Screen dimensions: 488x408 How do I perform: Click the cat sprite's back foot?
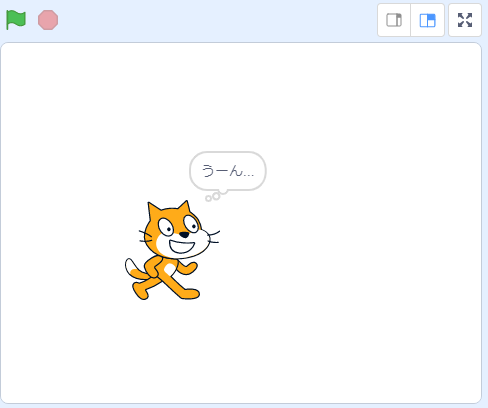tap(140, 291)
